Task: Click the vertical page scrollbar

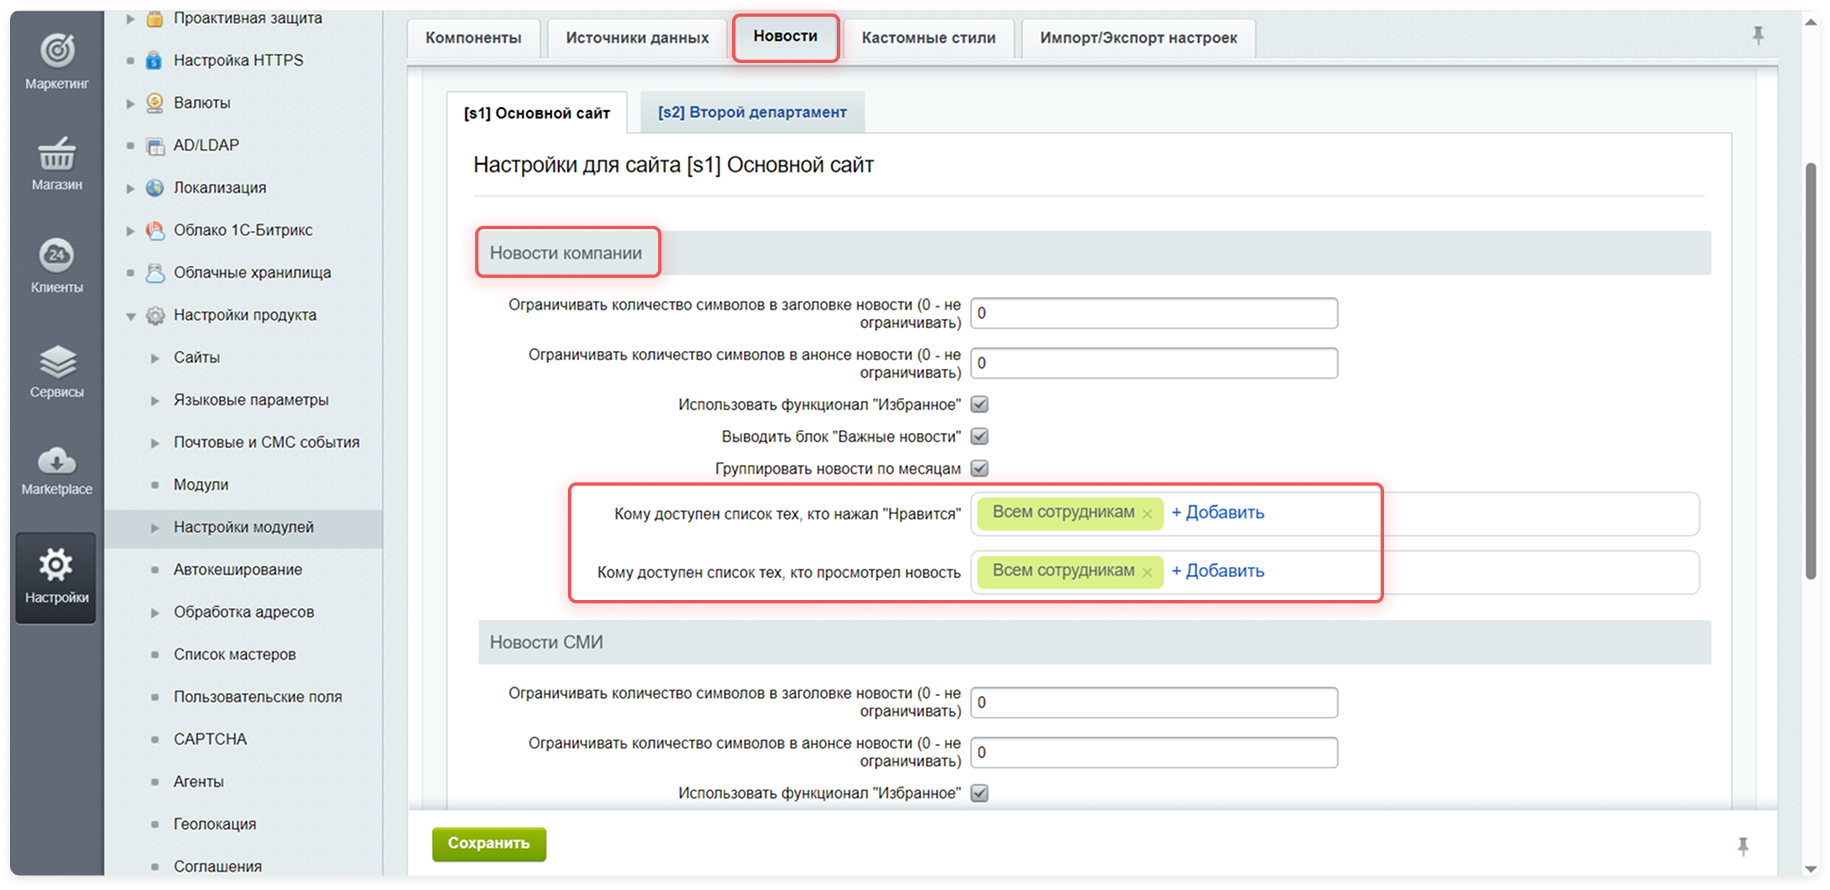Action: coord(1810,370)
